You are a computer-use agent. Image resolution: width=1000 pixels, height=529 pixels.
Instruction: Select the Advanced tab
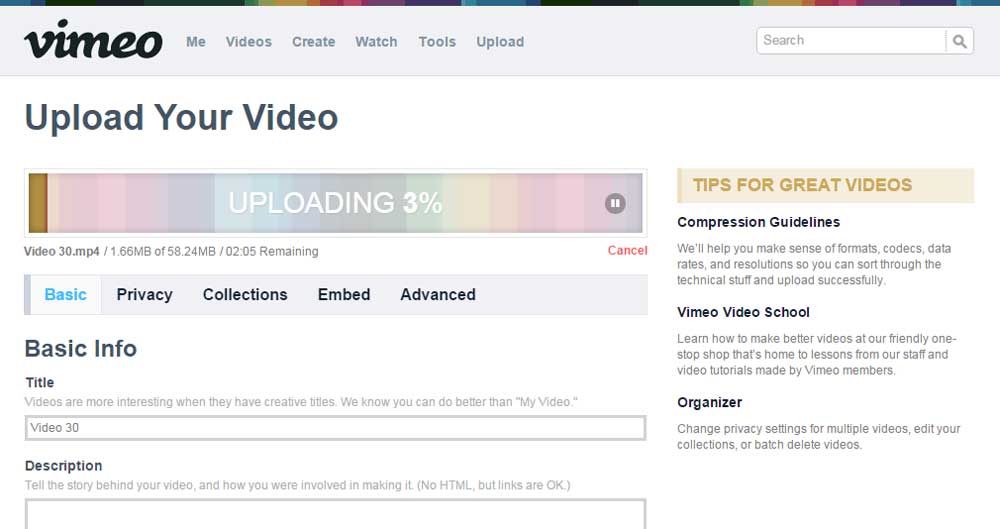click(x=438, y=295)
